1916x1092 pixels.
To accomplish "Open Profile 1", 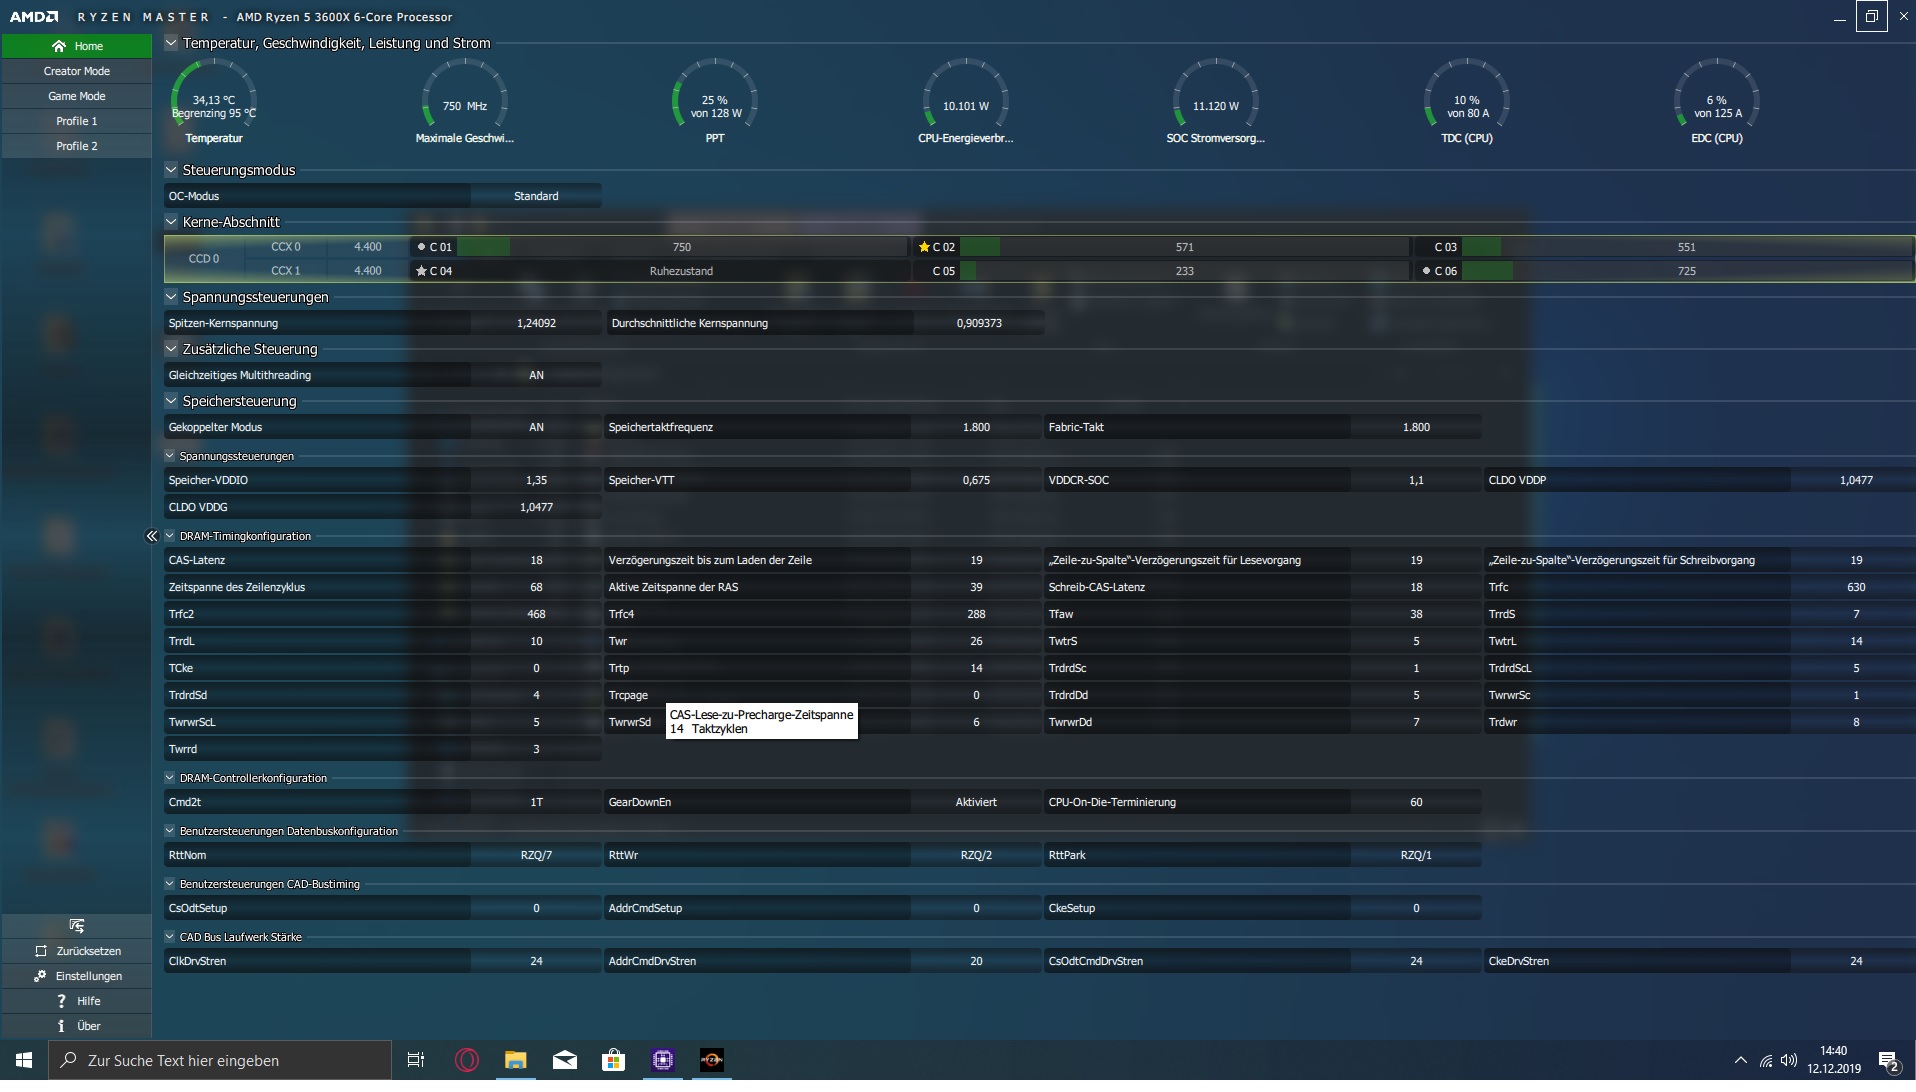I will click(x=77, y=121).
